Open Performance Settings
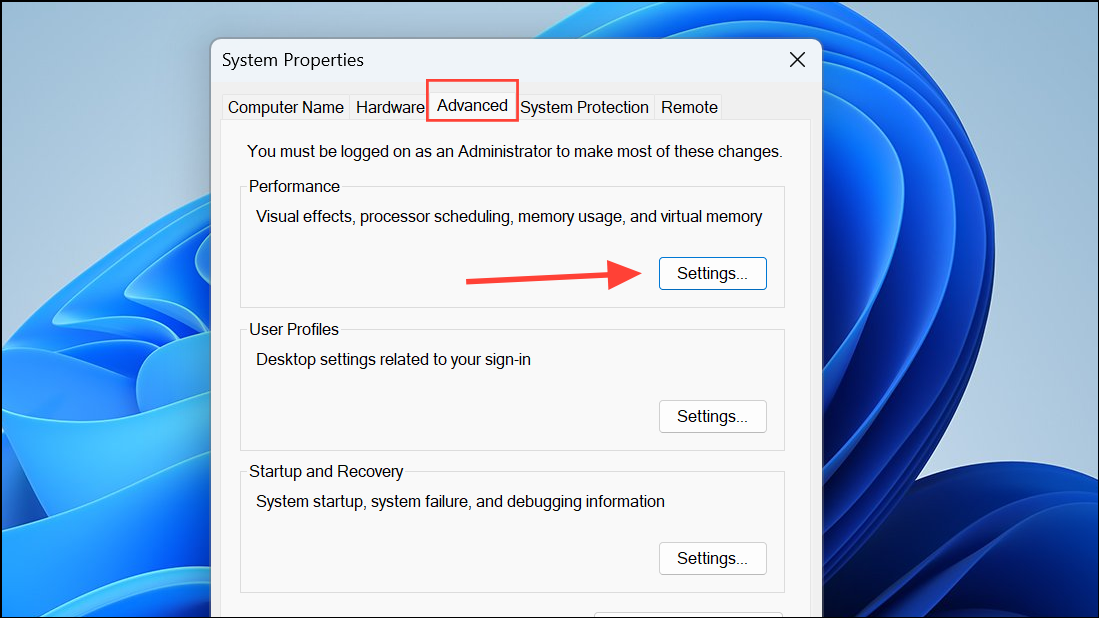Image resolution: width=1099 pixels, height=618 pixels. tap(712, 273)
